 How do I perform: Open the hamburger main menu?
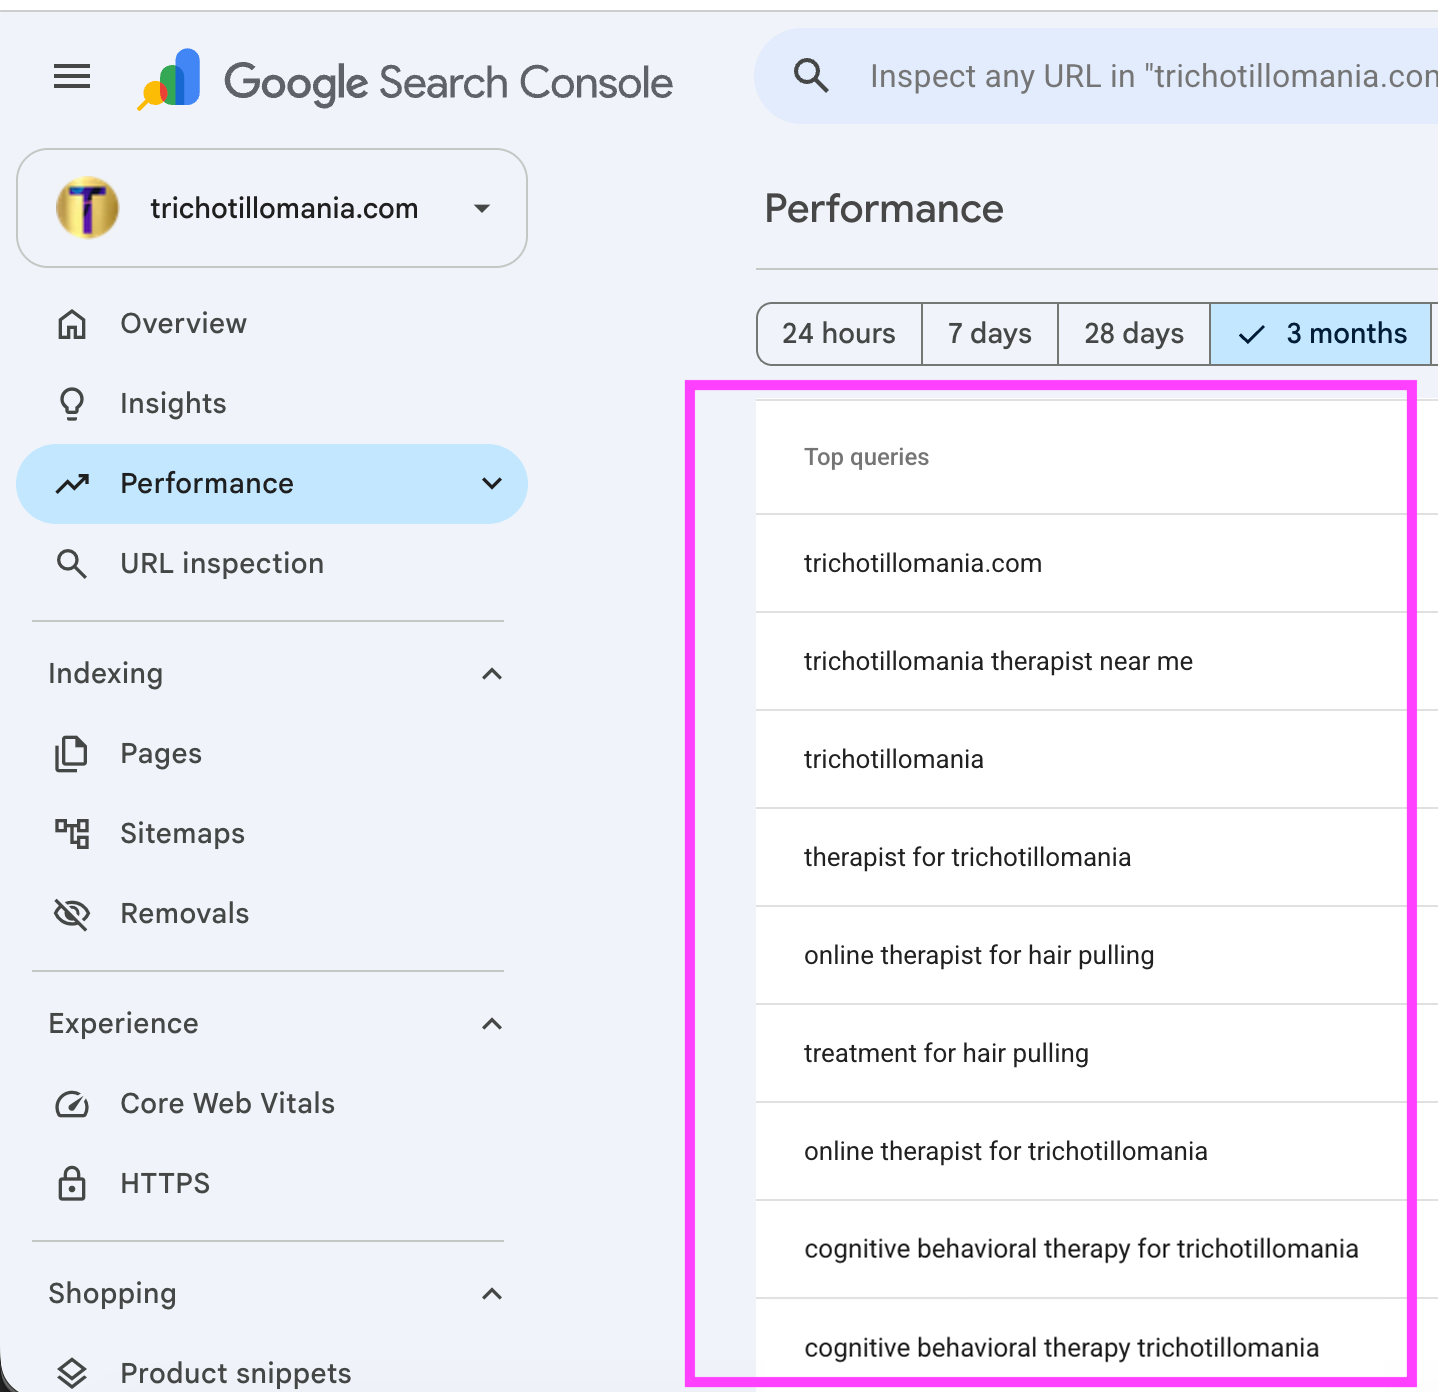72,76
